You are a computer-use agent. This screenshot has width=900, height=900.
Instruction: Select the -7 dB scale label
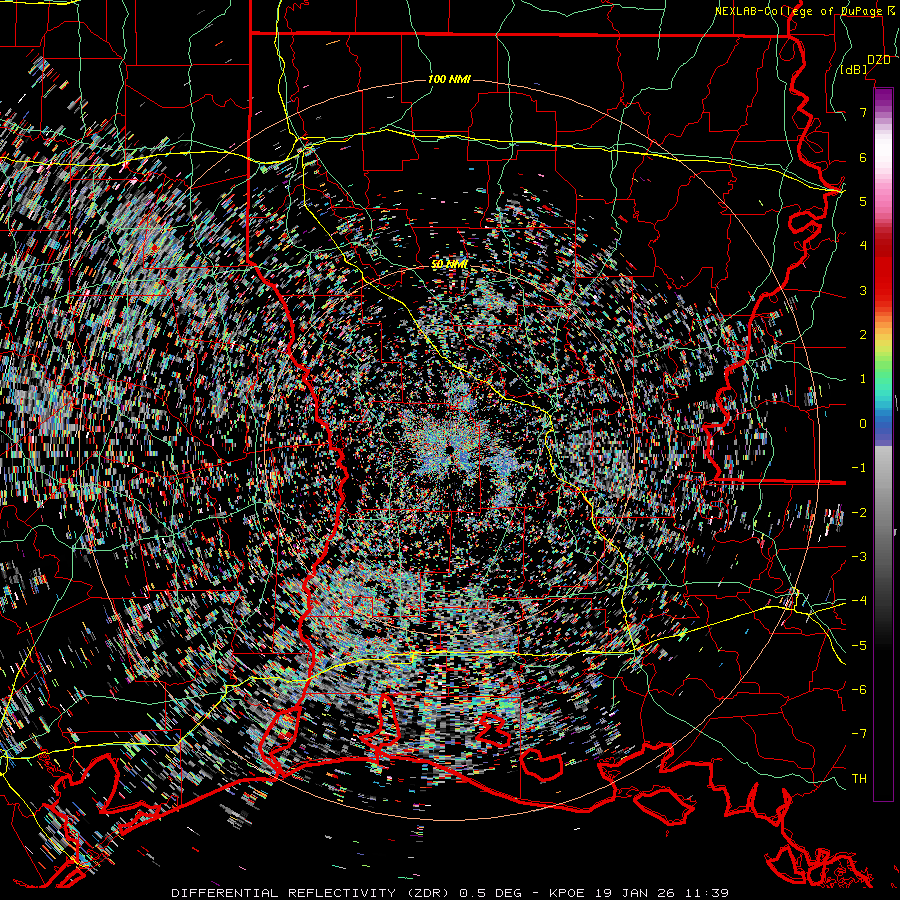click(859, 734)
